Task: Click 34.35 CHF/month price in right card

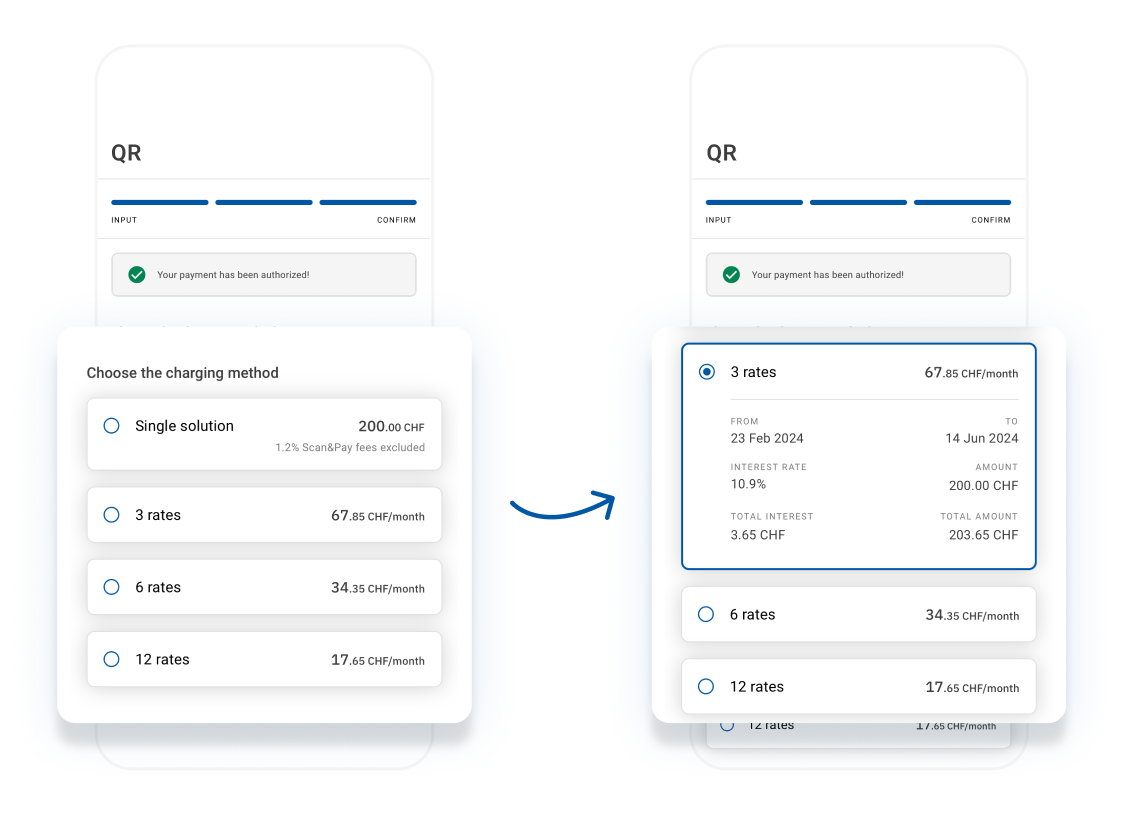Action: pos(972,615)
